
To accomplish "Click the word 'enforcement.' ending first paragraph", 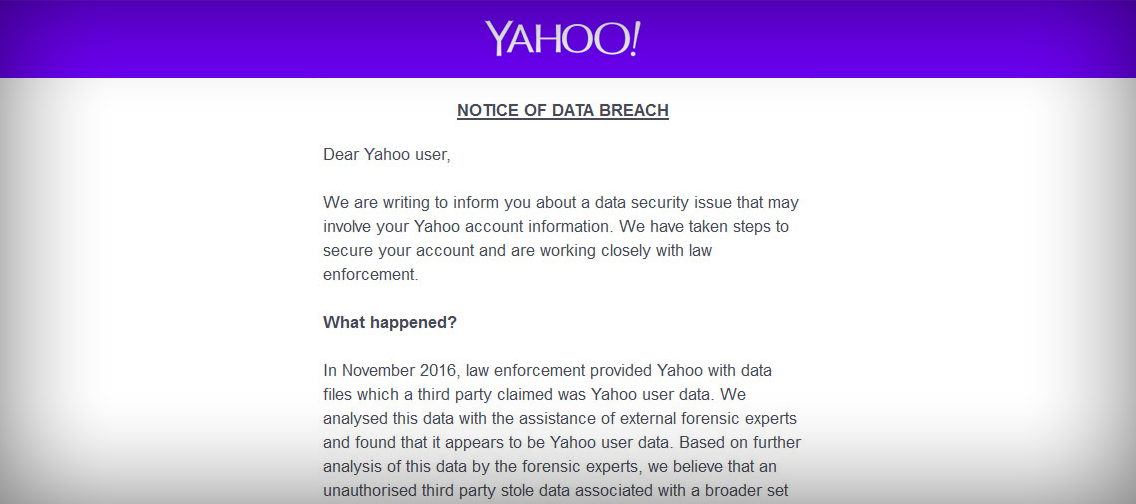I will (371, 275).
